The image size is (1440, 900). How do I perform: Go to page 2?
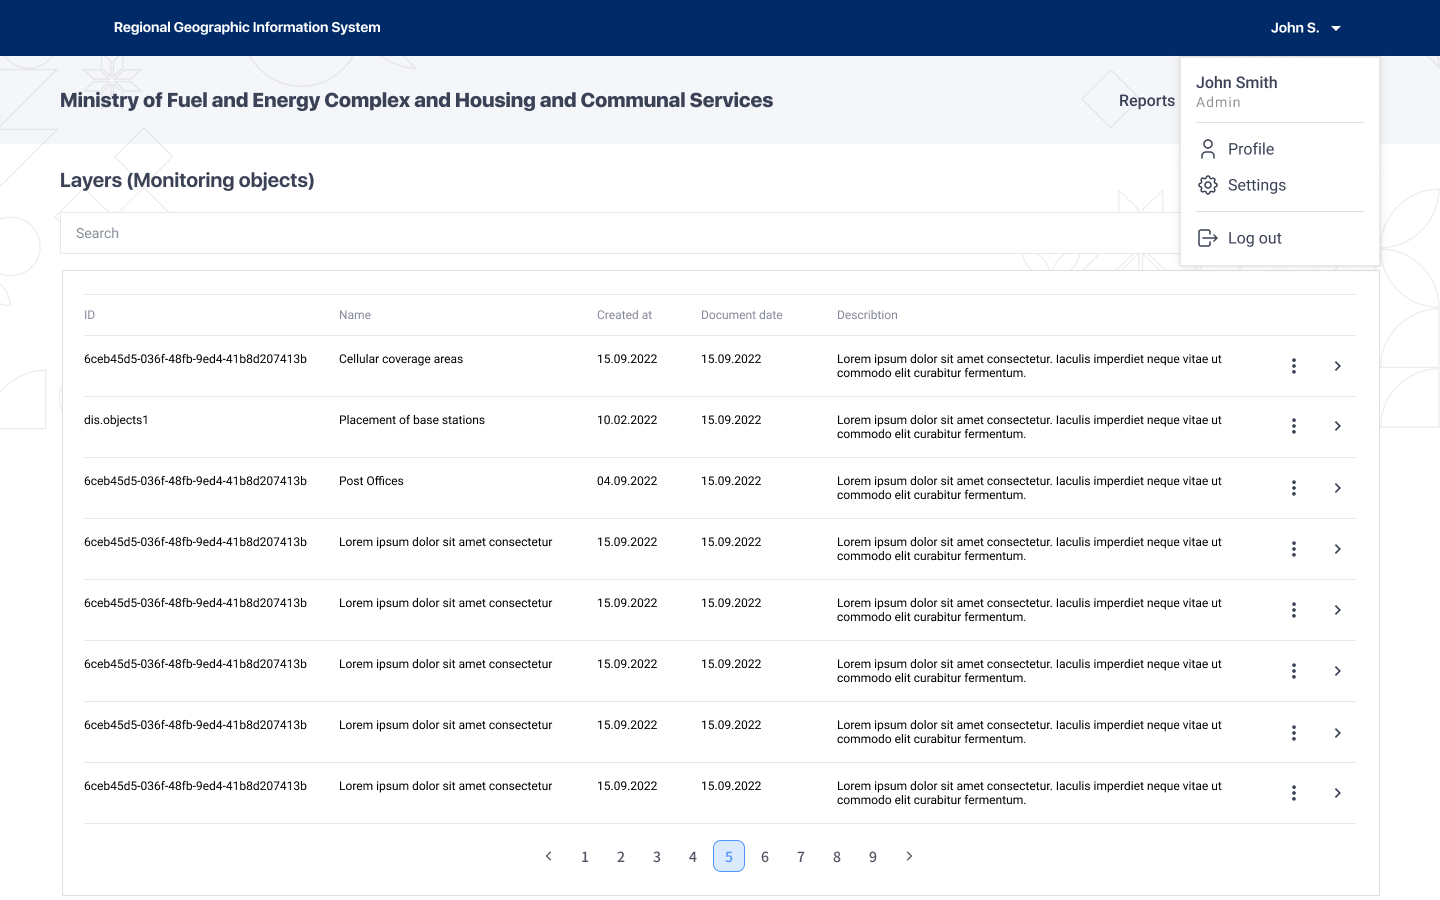(x=621, y=856)
